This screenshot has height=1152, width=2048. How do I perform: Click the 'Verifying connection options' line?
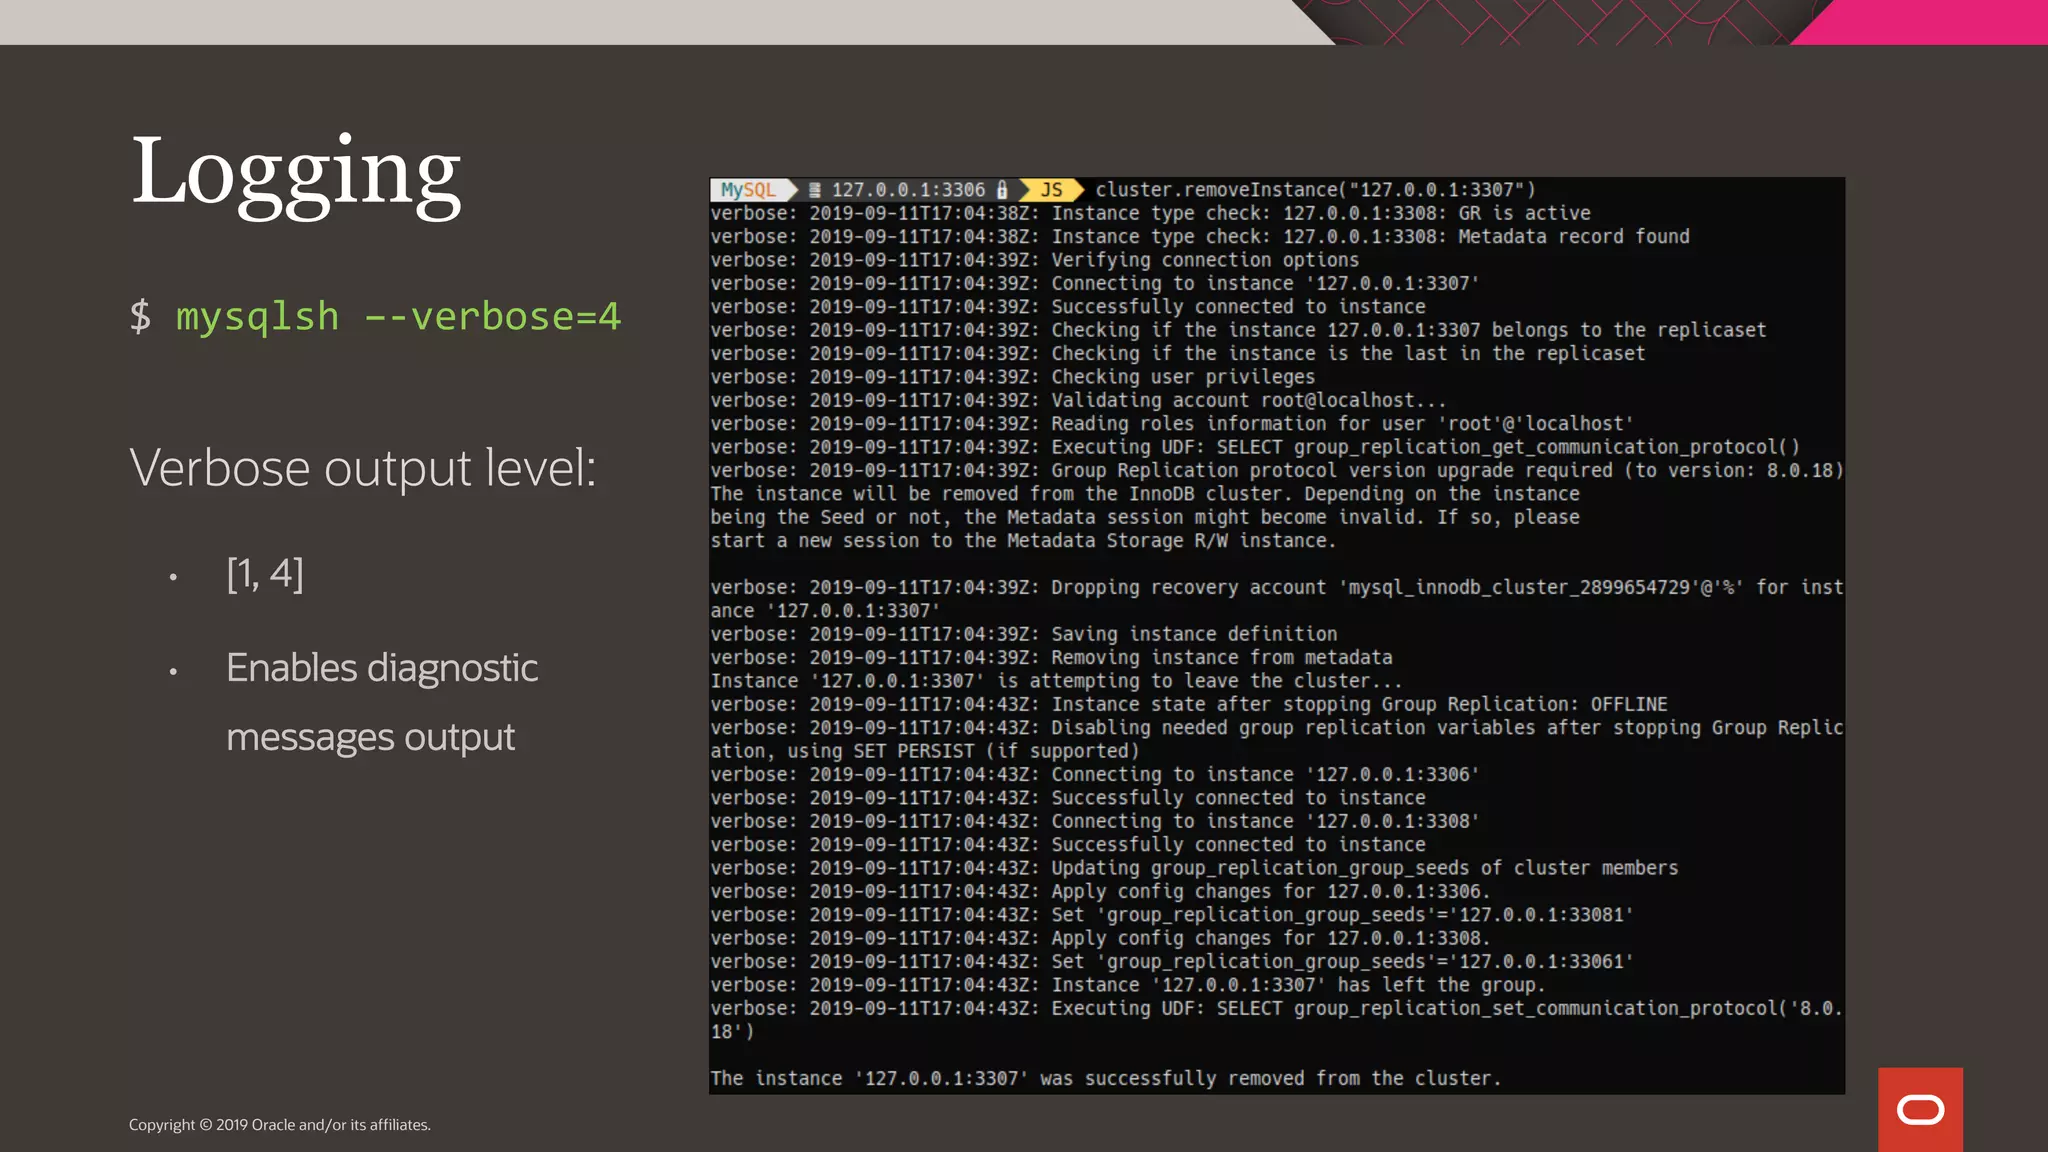tap(1035, 260)
